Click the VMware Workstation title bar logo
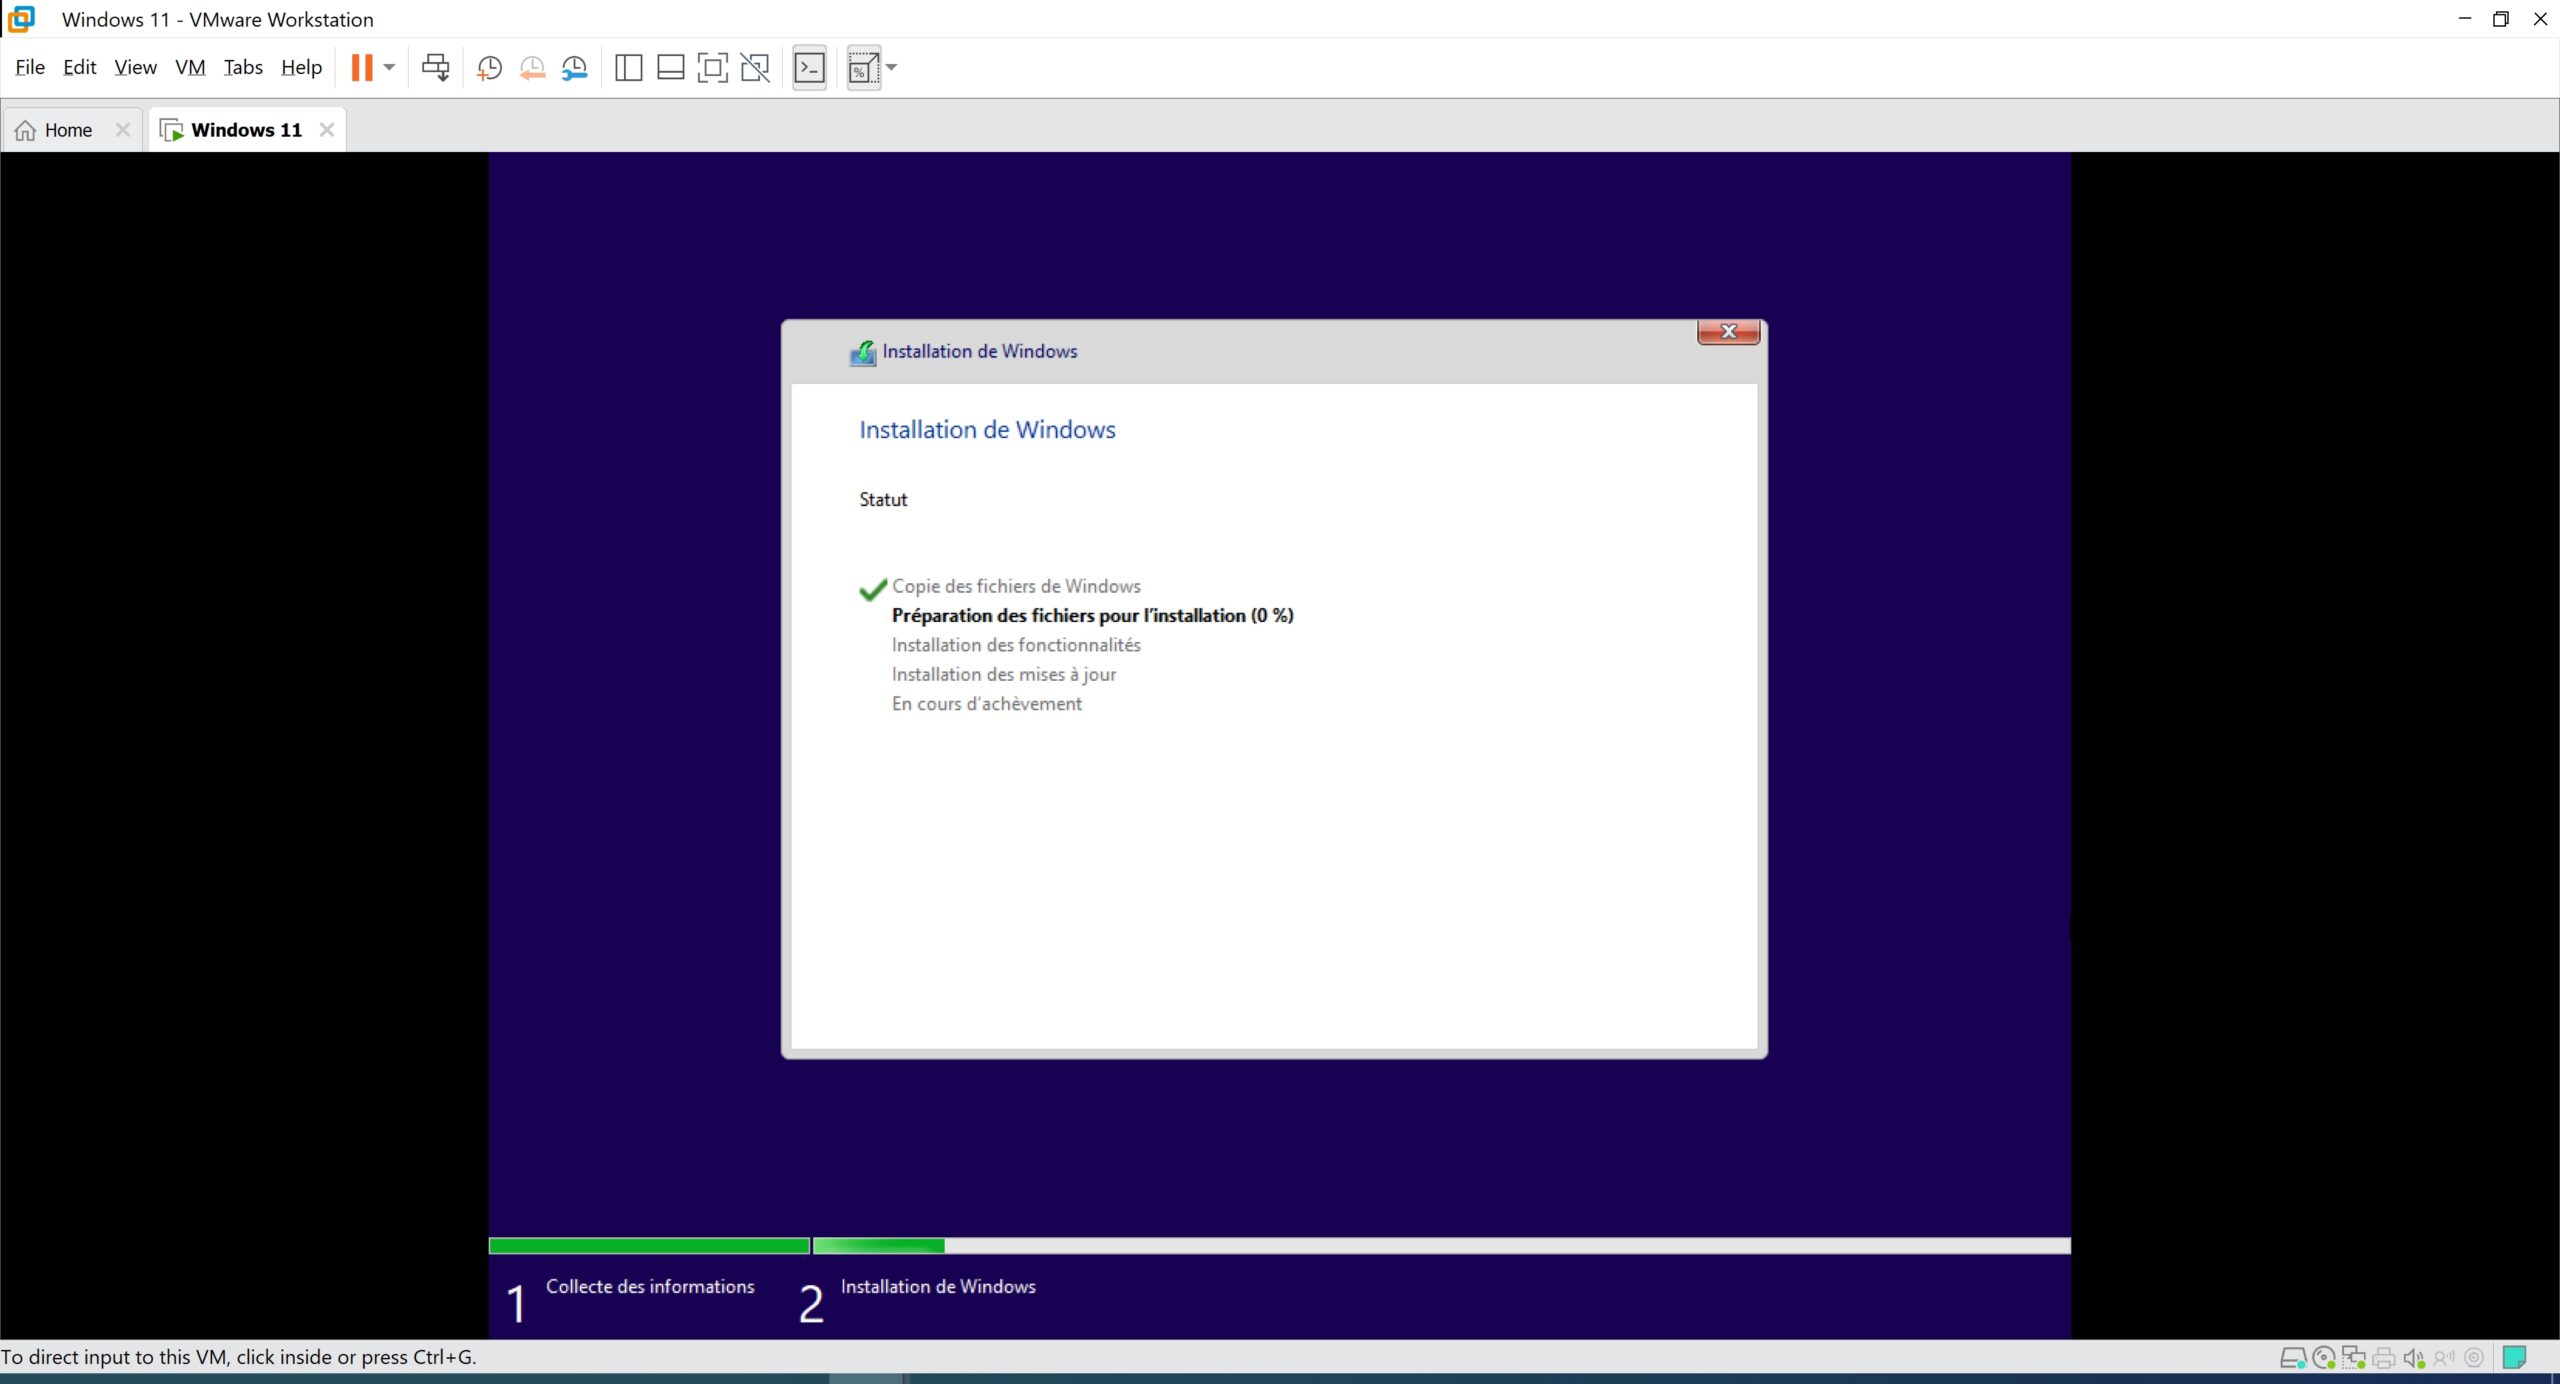Image resolution: width=2560 pixels, height=1384 pixels. [21, 19]
